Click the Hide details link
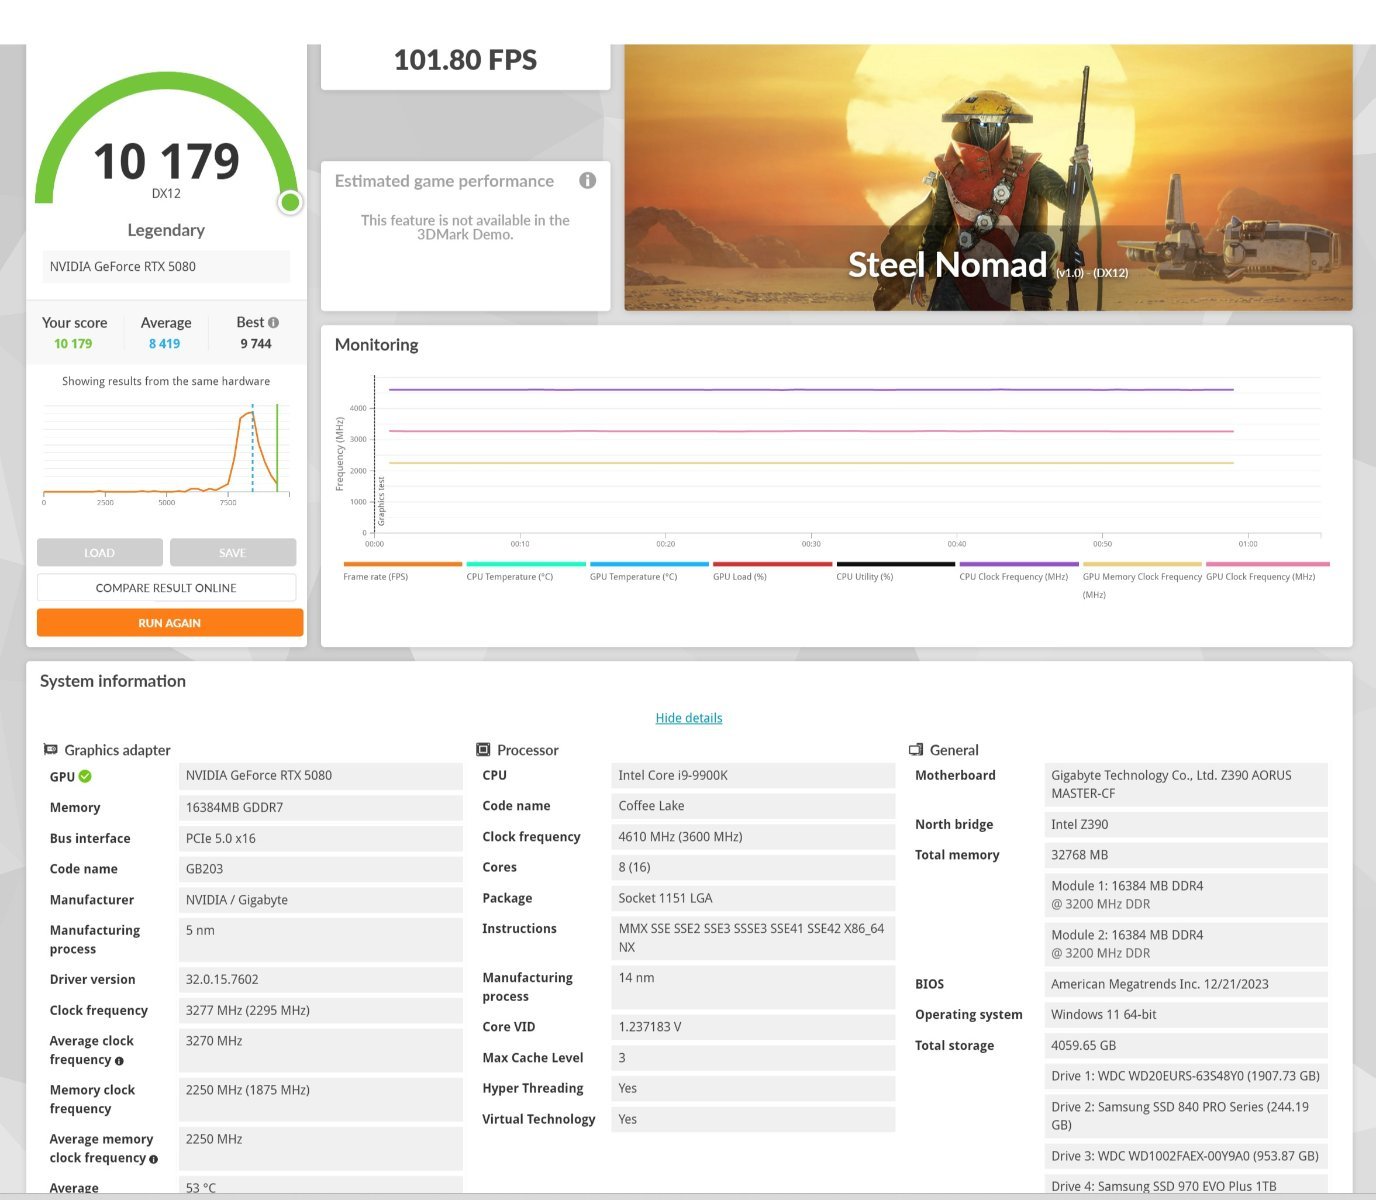This screenshot has height=1200, width=1376. point(689,718)
